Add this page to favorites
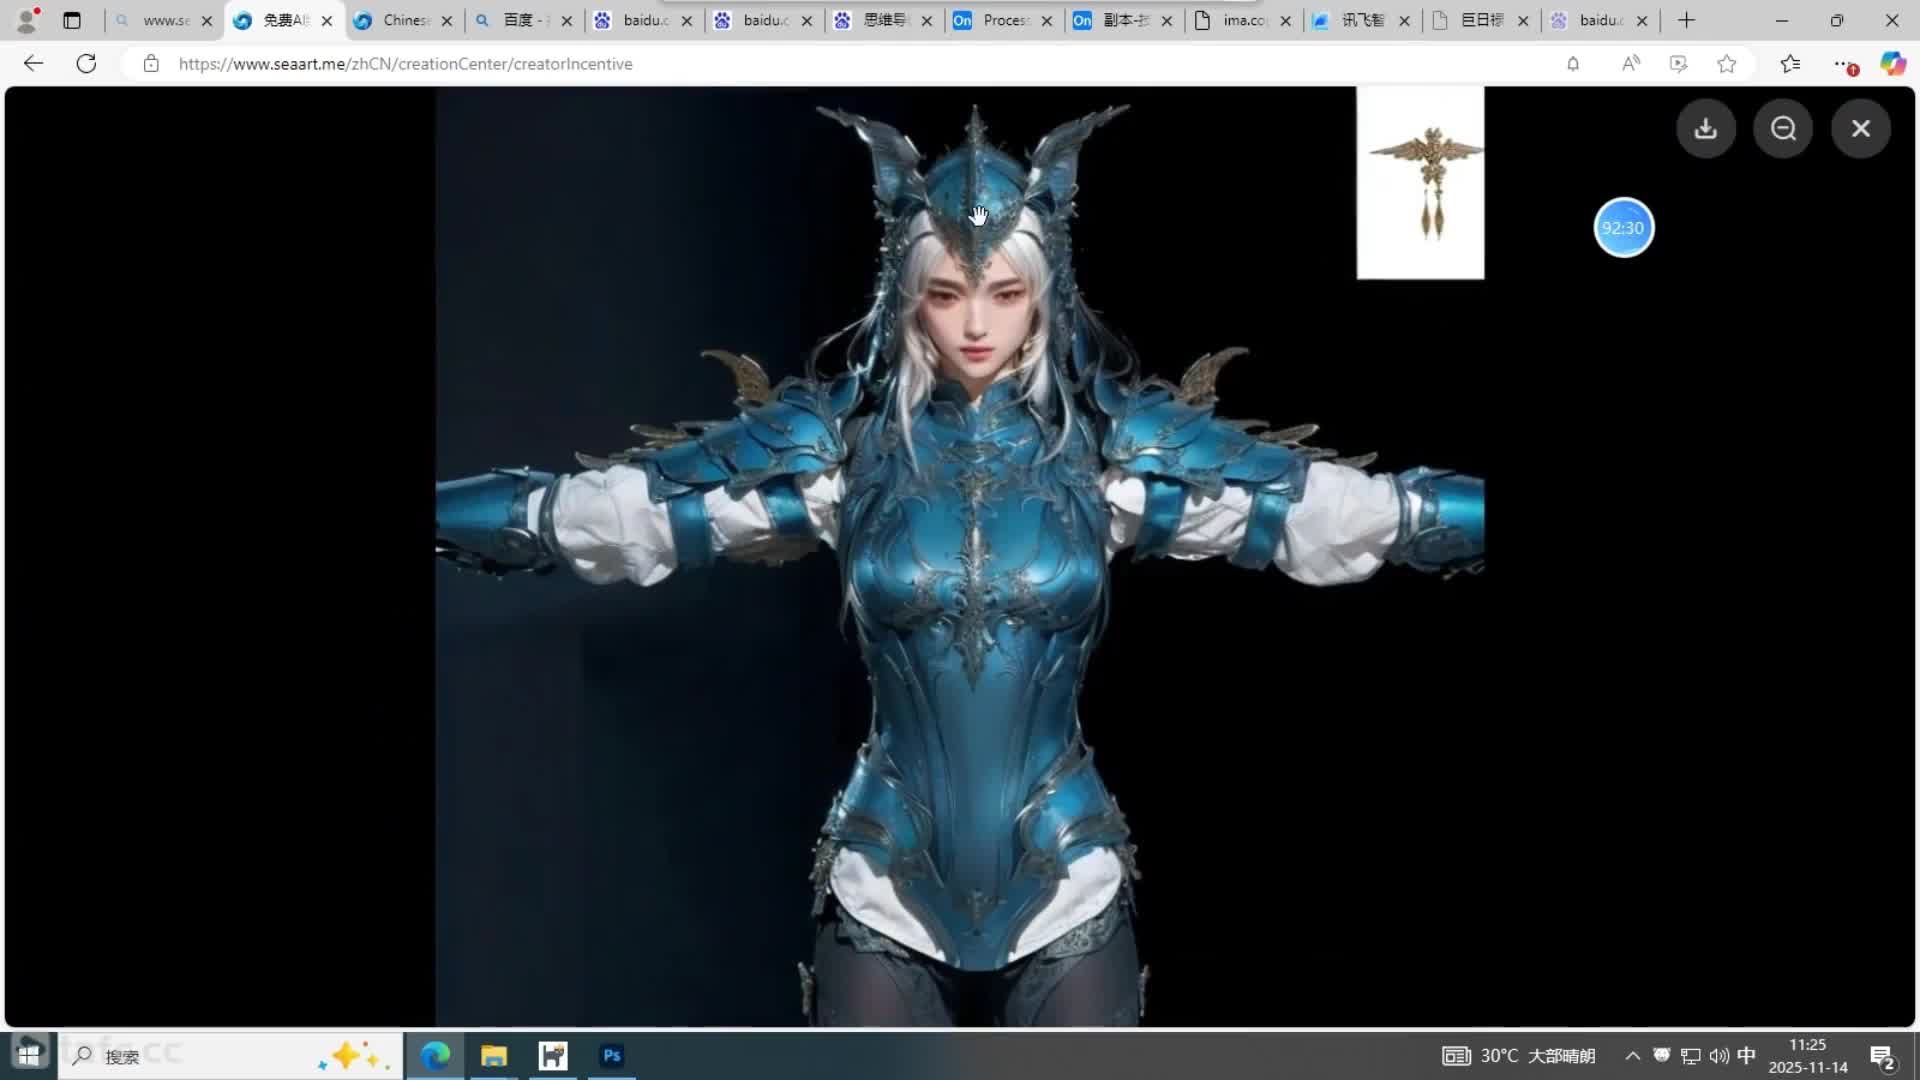Viewport: 1920px width, 1080px height. coord(1727,64)
